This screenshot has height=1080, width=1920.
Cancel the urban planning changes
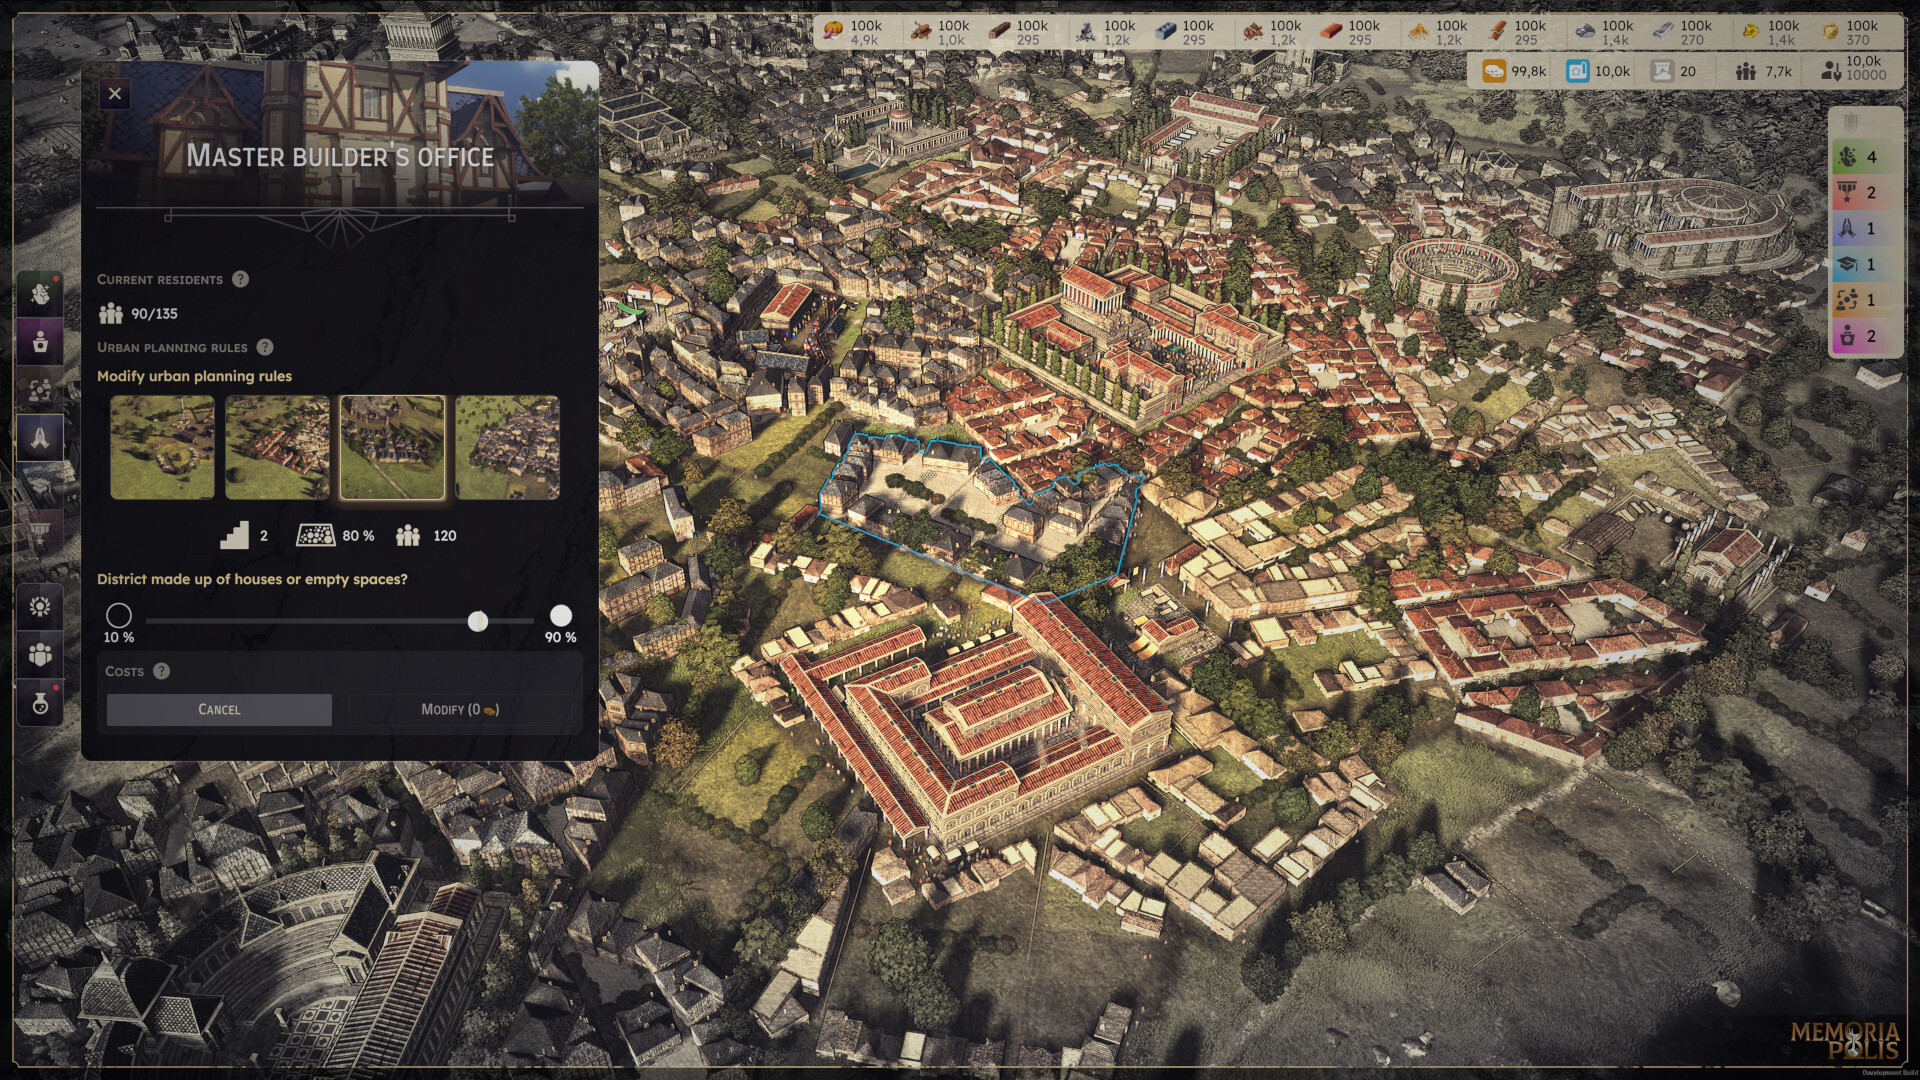[219, 709]
